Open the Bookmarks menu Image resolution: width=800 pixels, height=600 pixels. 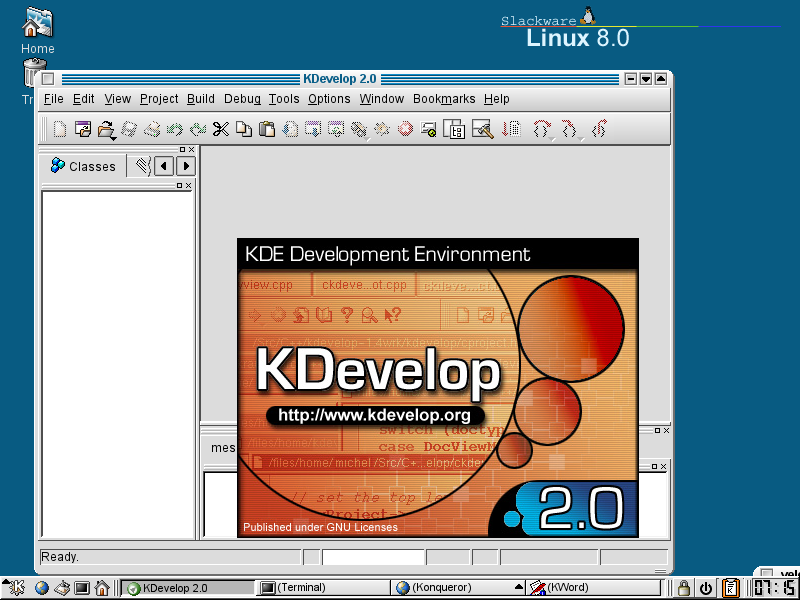444,98
